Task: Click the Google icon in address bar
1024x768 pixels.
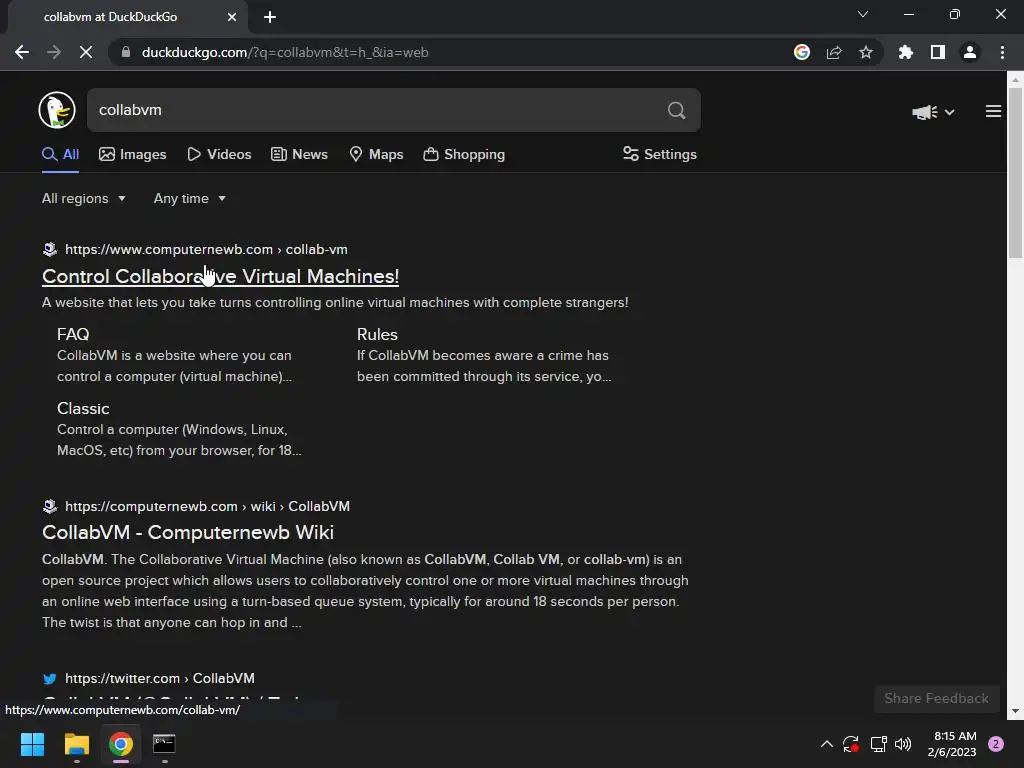Action: [x=802, y=52]
